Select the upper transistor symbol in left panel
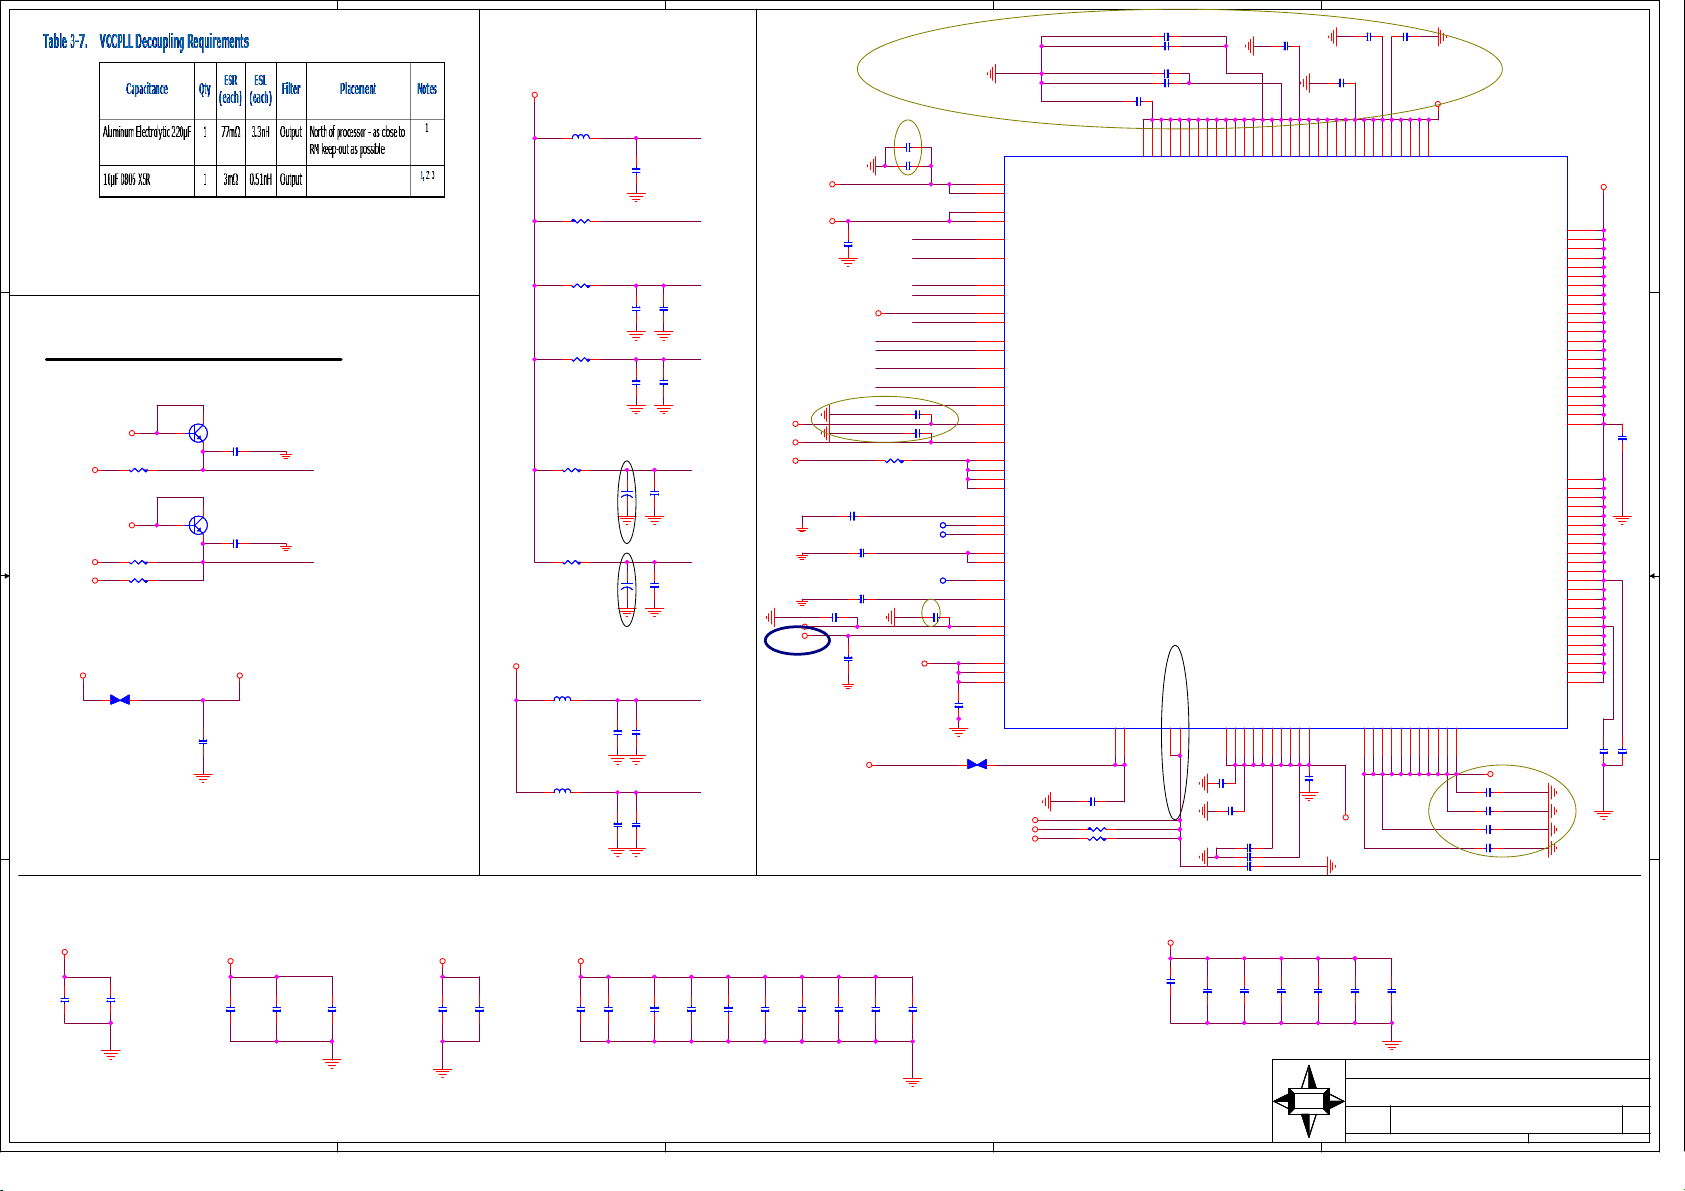The height and width of the screenshot is (1191, 1685). tap(198, 433)
